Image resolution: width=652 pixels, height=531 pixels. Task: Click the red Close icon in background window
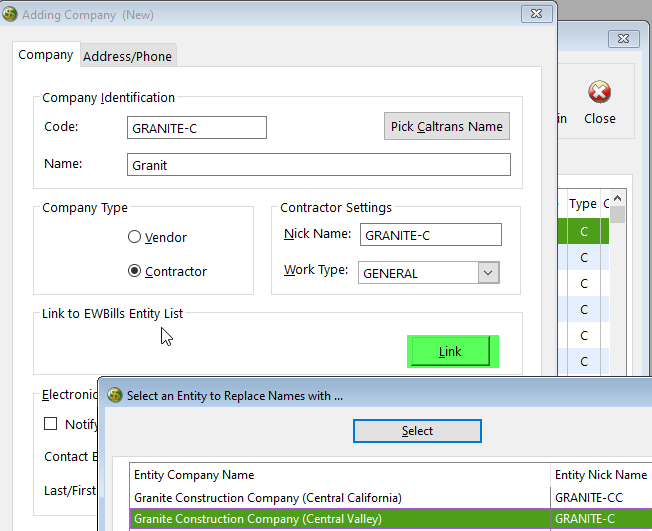pyautogui.click(x=599, y=92)
